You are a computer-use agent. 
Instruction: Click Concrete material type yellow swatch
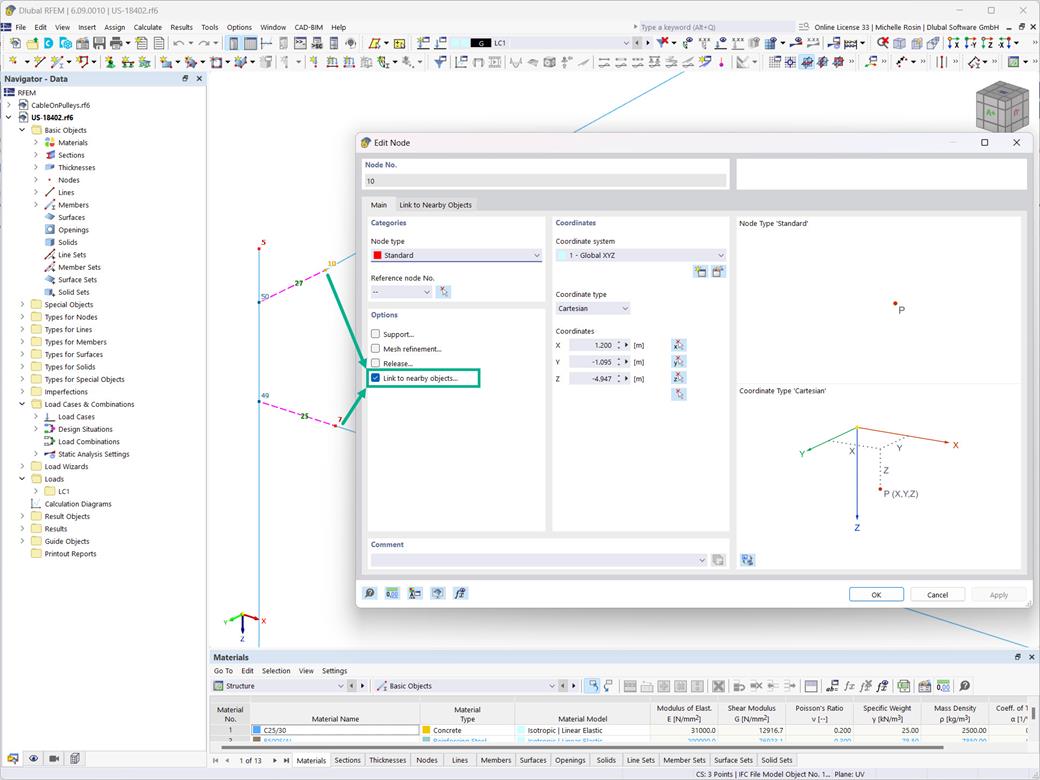tap(426, 730)
